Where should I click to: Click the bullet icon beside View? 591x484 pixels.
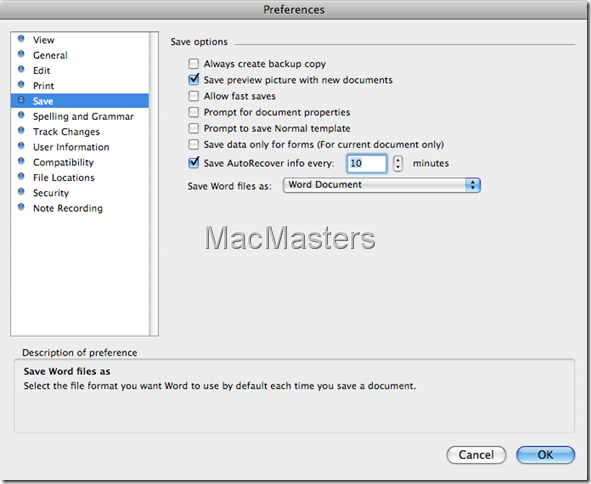pos(21,38)
